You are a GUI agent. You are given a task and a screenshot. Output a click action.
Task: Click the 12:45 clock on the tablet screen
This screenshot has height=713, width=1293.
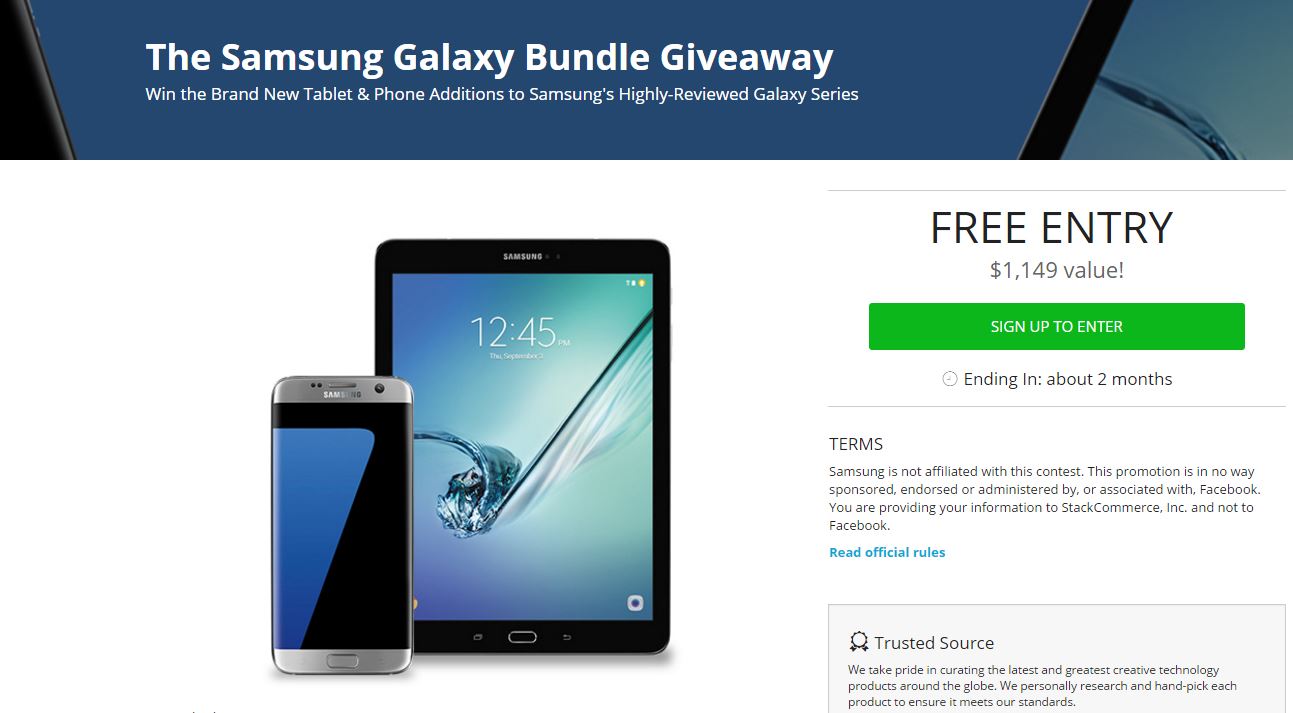pos(513,331)
